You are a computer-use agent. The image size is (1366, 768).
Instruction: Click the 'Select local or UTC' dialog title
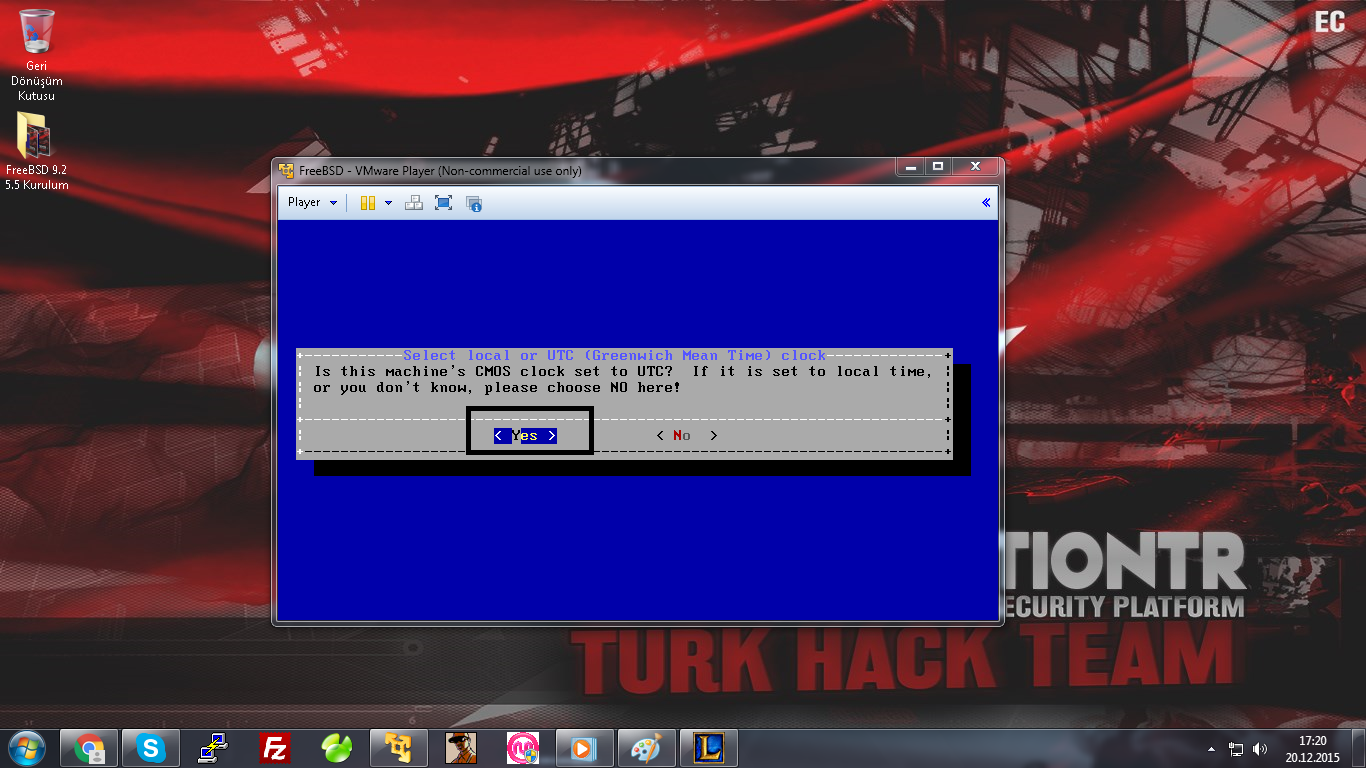(x=615, y=355)
